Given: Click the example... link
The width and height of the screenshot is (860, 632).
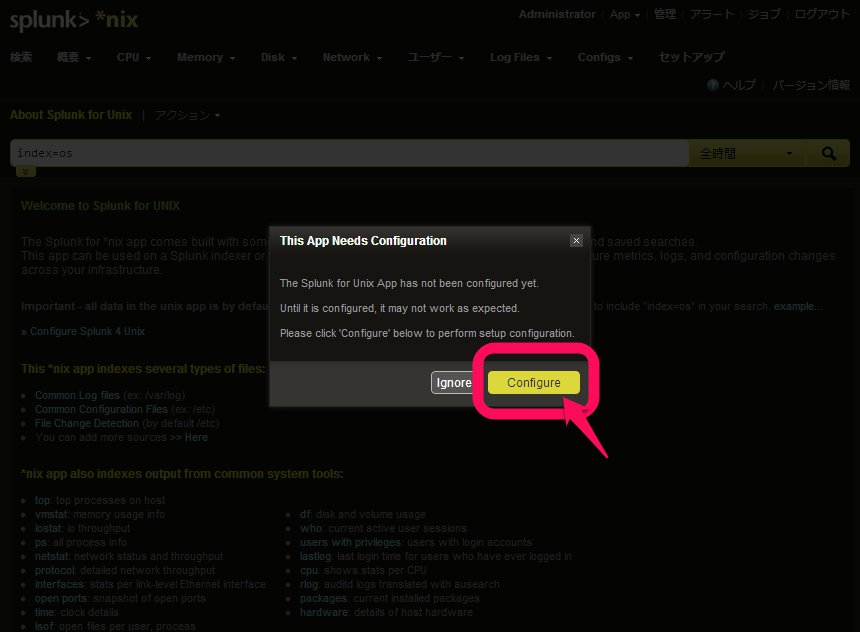Looking at the screenshot, I should coord(798,306).
